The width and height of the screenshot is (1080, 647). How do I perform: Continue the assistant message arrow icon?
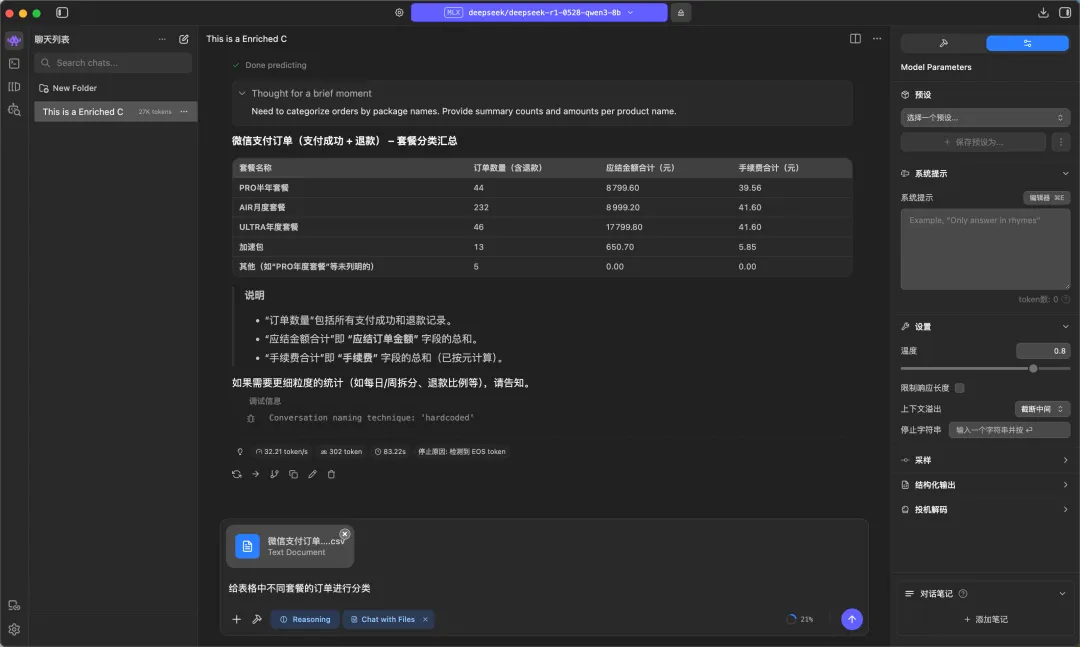coord(256,474)
